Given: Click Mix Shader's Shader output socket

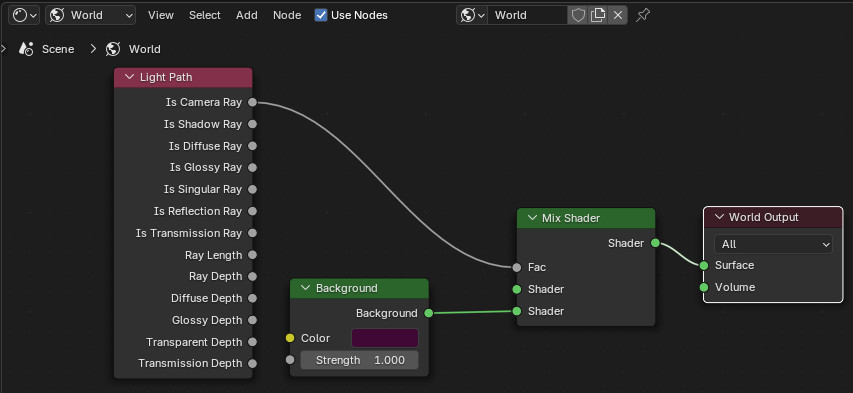Looking at the screenshot, I should pyautogui.click(x=656, y=243).
